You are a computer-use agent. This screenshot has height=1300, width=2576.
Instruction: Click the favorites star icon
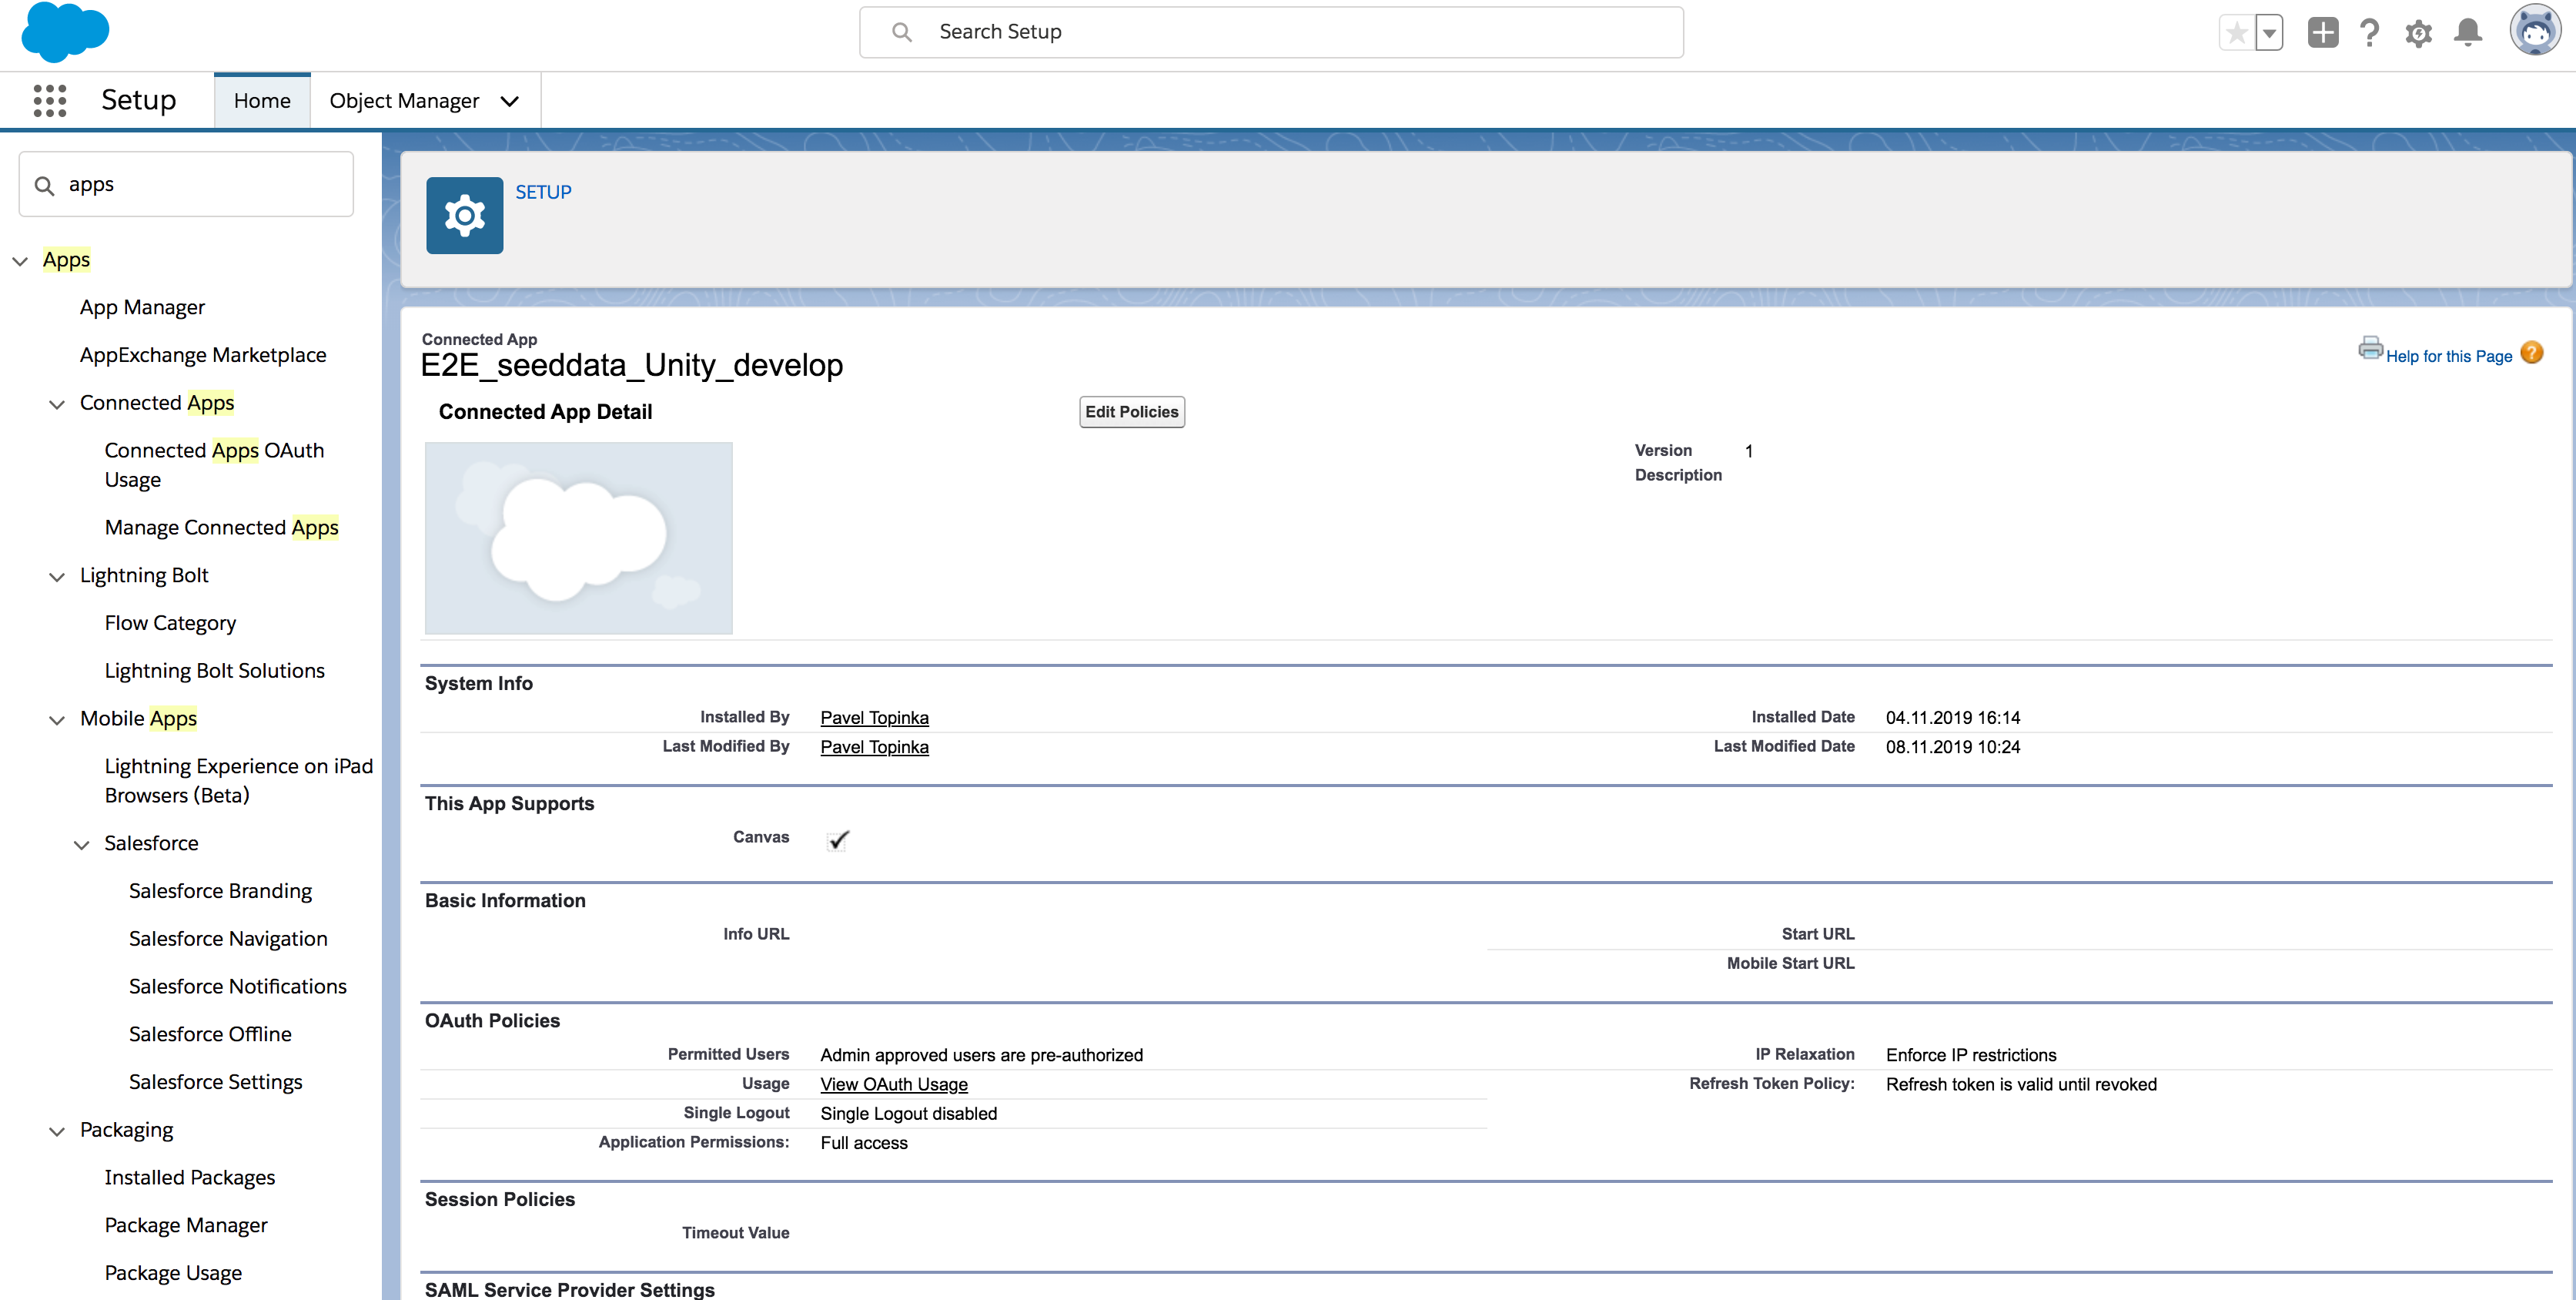coord(2237,33)
